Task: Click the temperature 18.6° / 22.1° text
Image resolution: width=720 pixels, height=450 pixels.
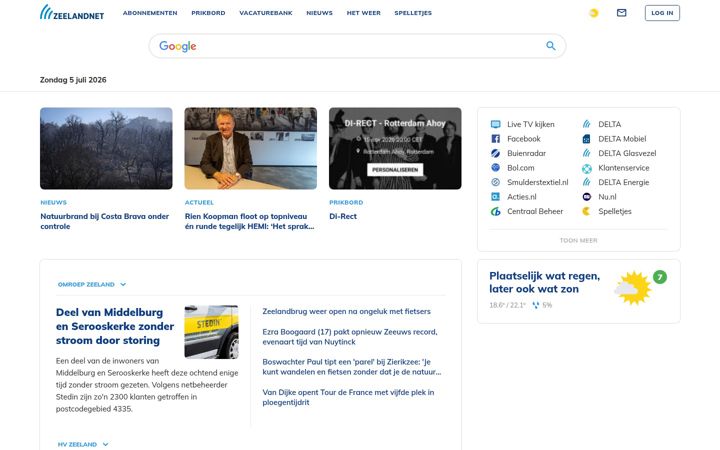Action: point(507,305)
